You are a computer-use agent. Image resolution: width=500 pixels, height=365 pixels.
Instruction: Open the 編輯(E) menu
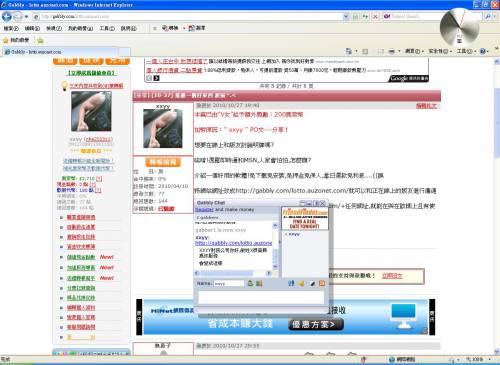pyautogui.click(x=32, y=29)
